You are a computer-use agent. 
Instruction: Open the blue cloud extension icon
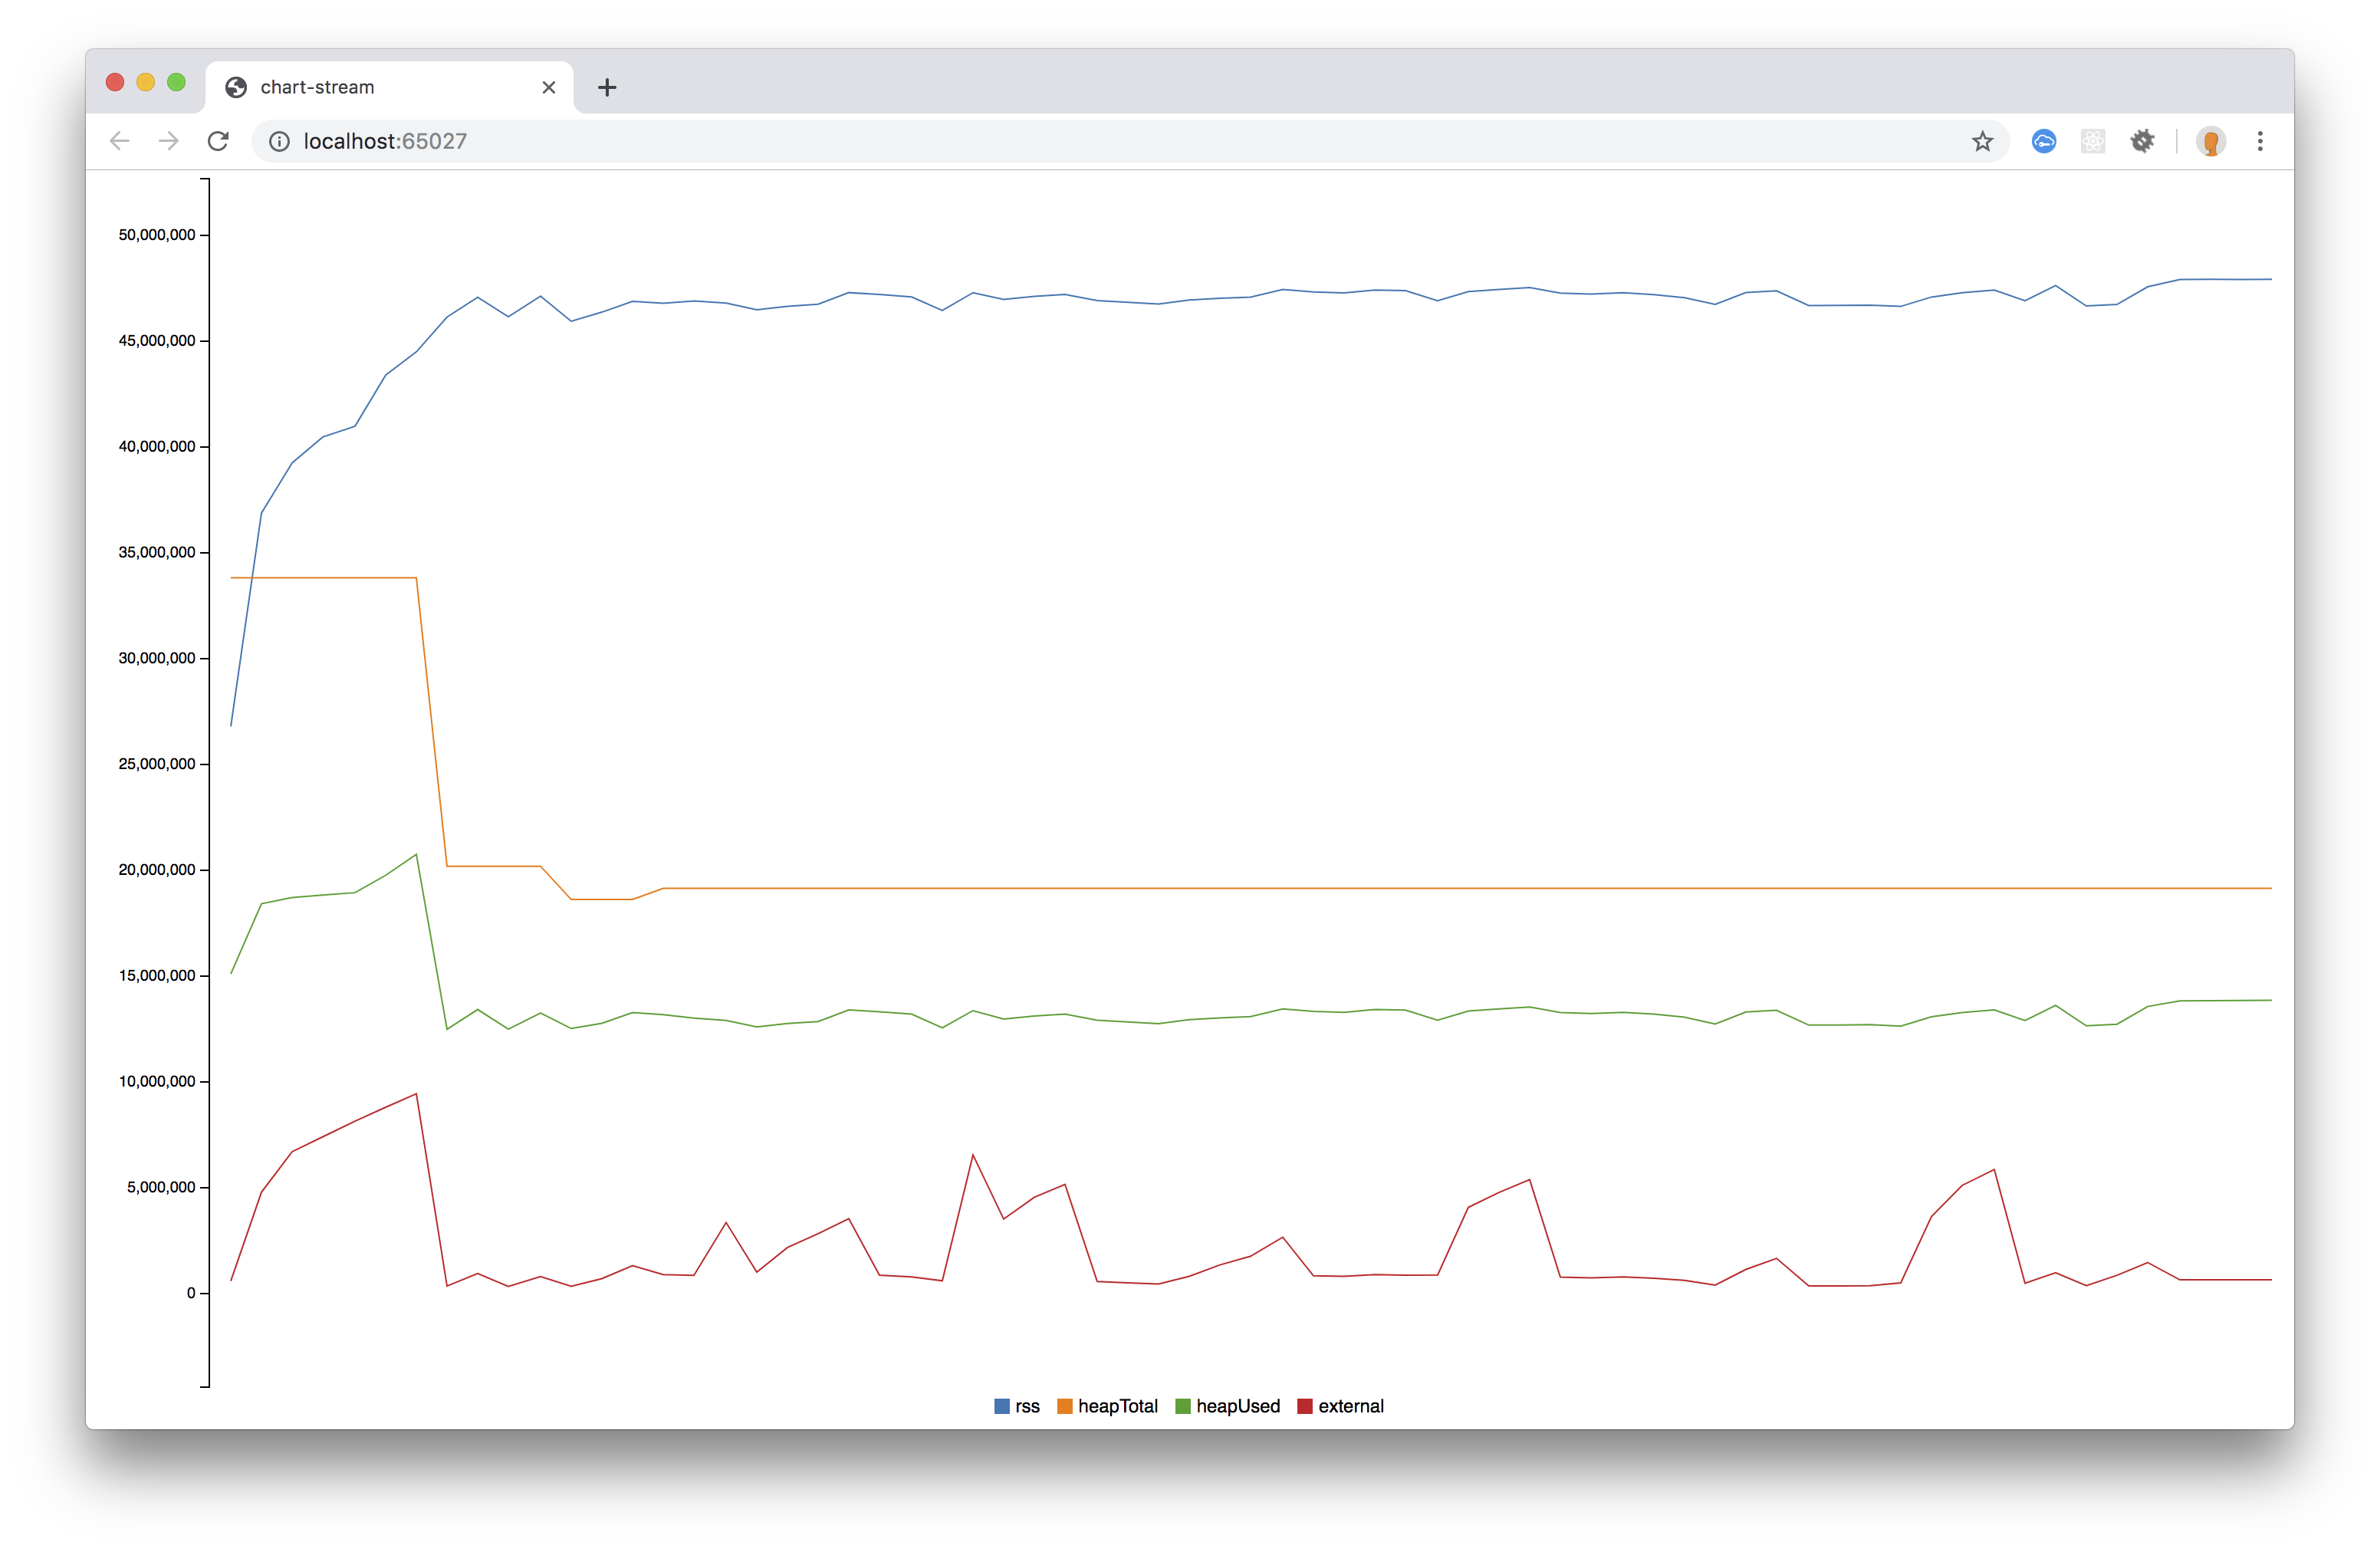click(2044, 141)
